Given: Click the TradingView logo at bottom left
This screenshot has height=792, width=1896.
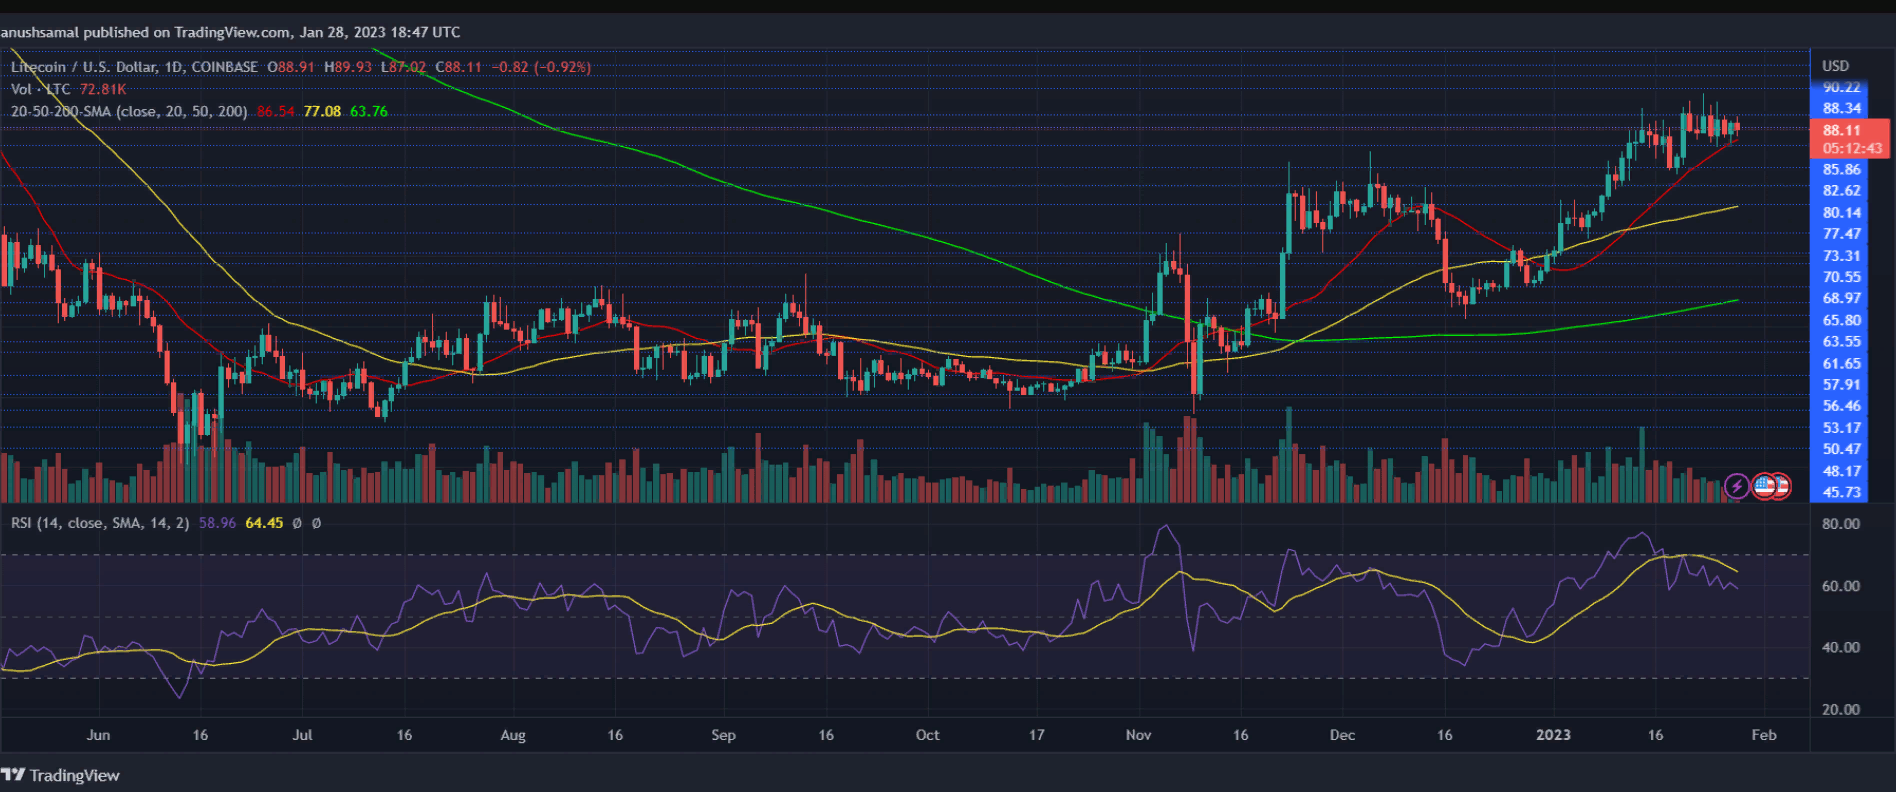Looking at the screenshot, I should click(x=61, y=775).
